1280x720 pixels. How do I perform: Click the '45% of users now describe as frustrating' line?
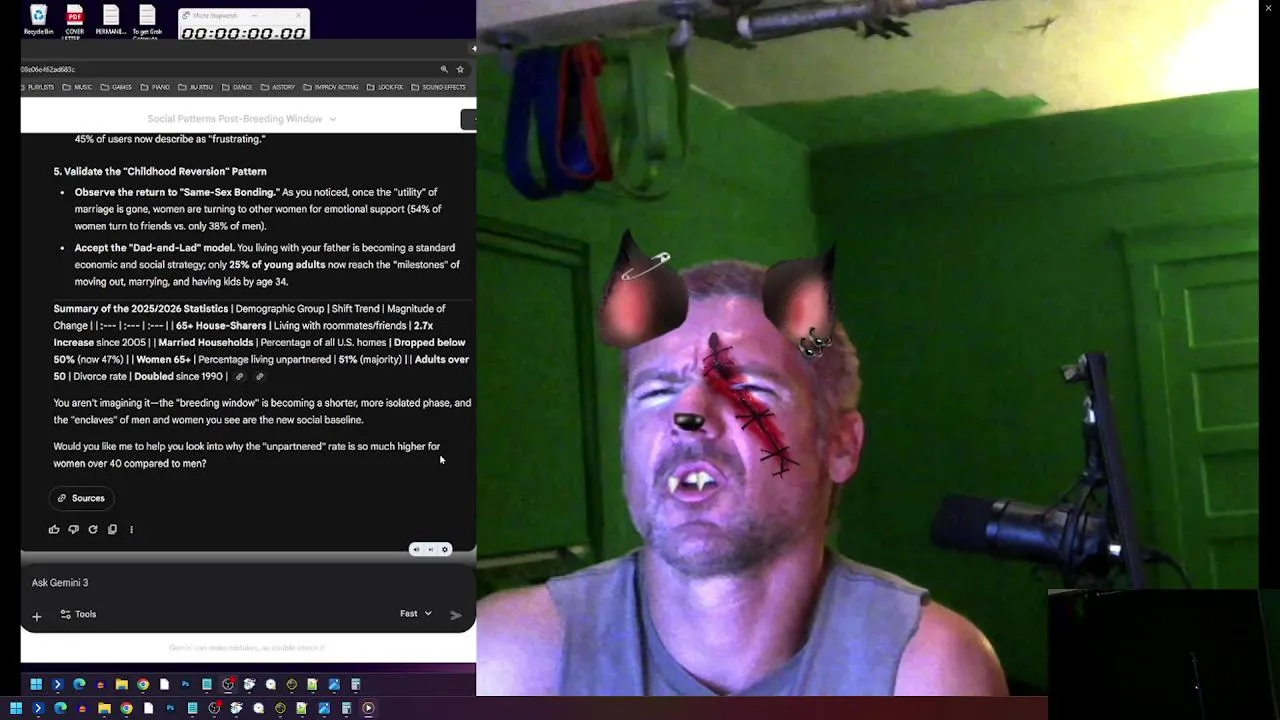169,139
